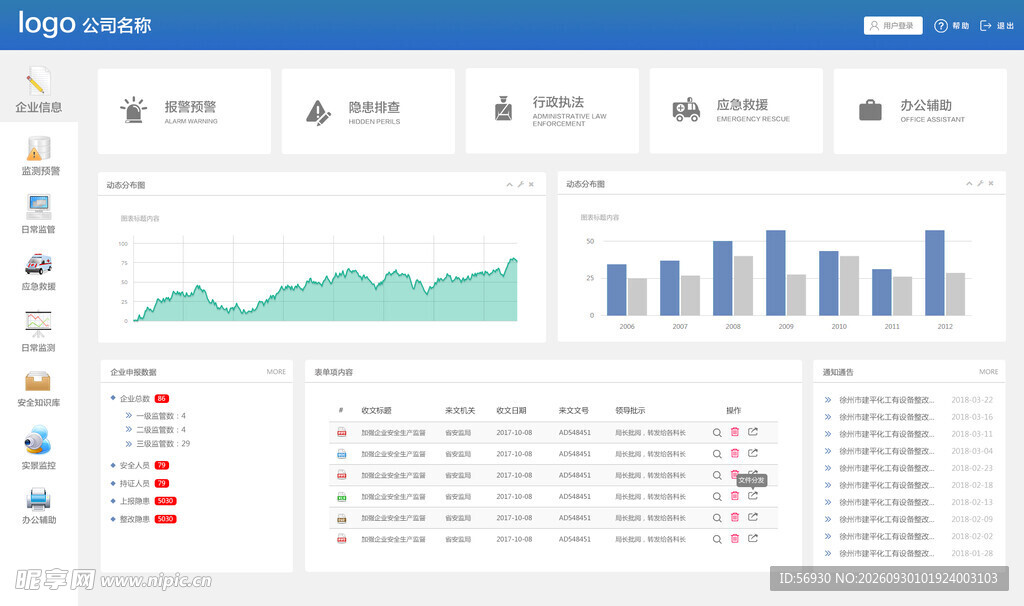The height and width of the screenshot is (606, 1024).
Task: Click the 持证人员 list entry
Action: [x=140, y=483]
